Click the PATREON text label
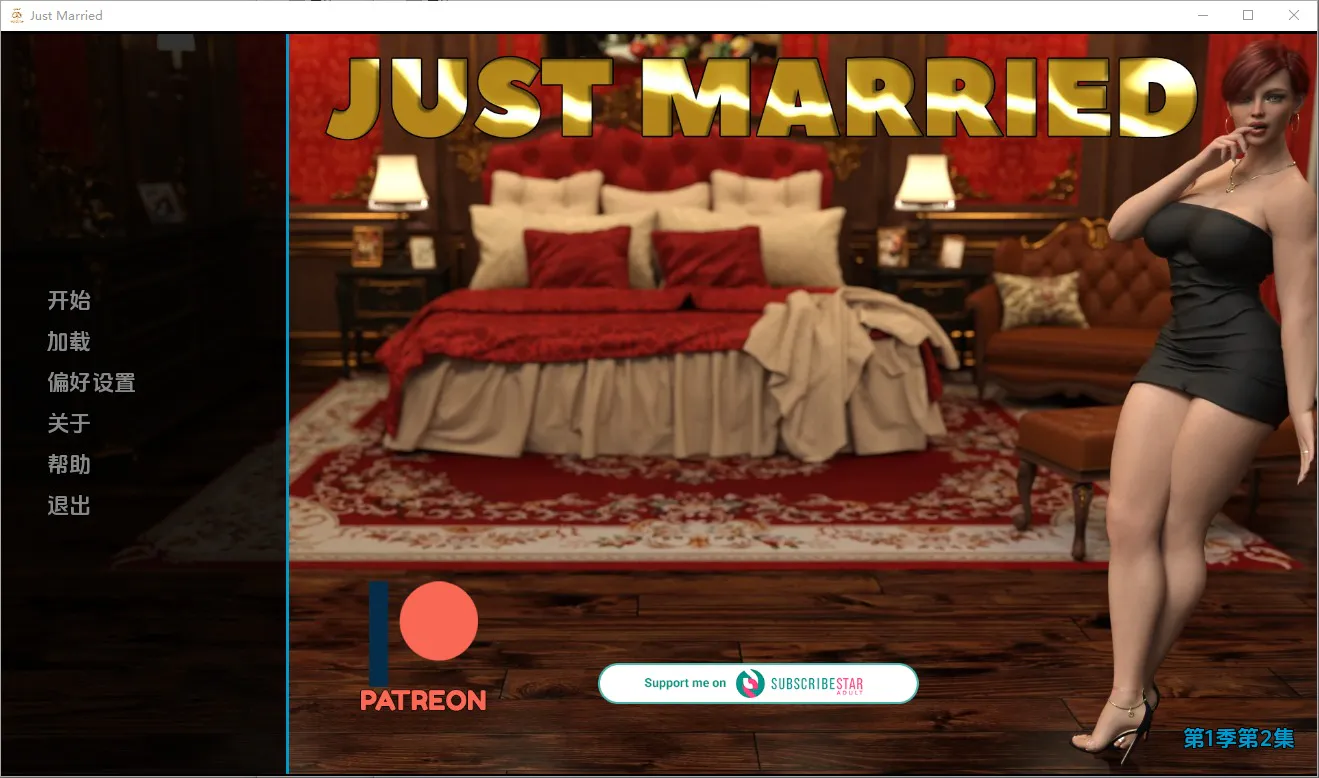 click(x=423, y=701)
